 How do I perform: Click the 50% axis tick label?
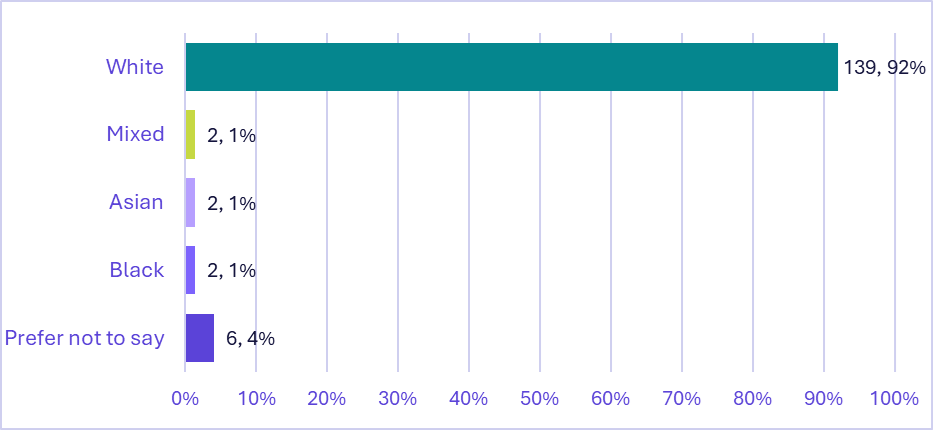[539, 399]
